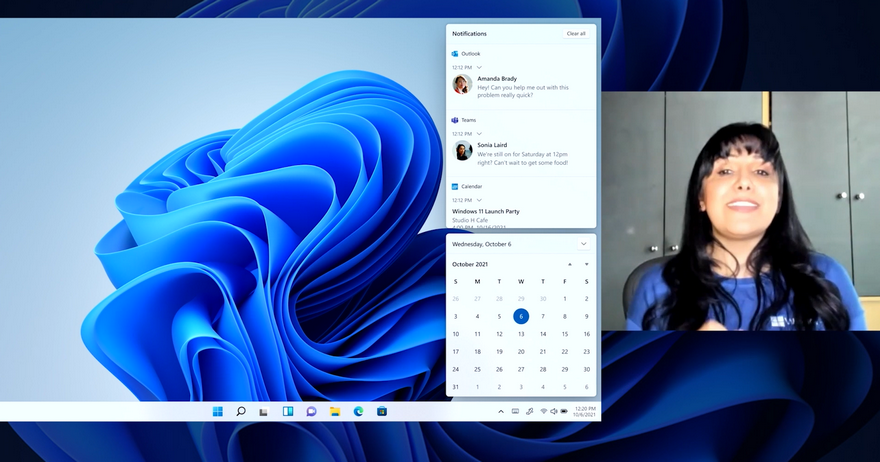Select October 12 in the calendar
880x462 pixels.
click(499, 334)
